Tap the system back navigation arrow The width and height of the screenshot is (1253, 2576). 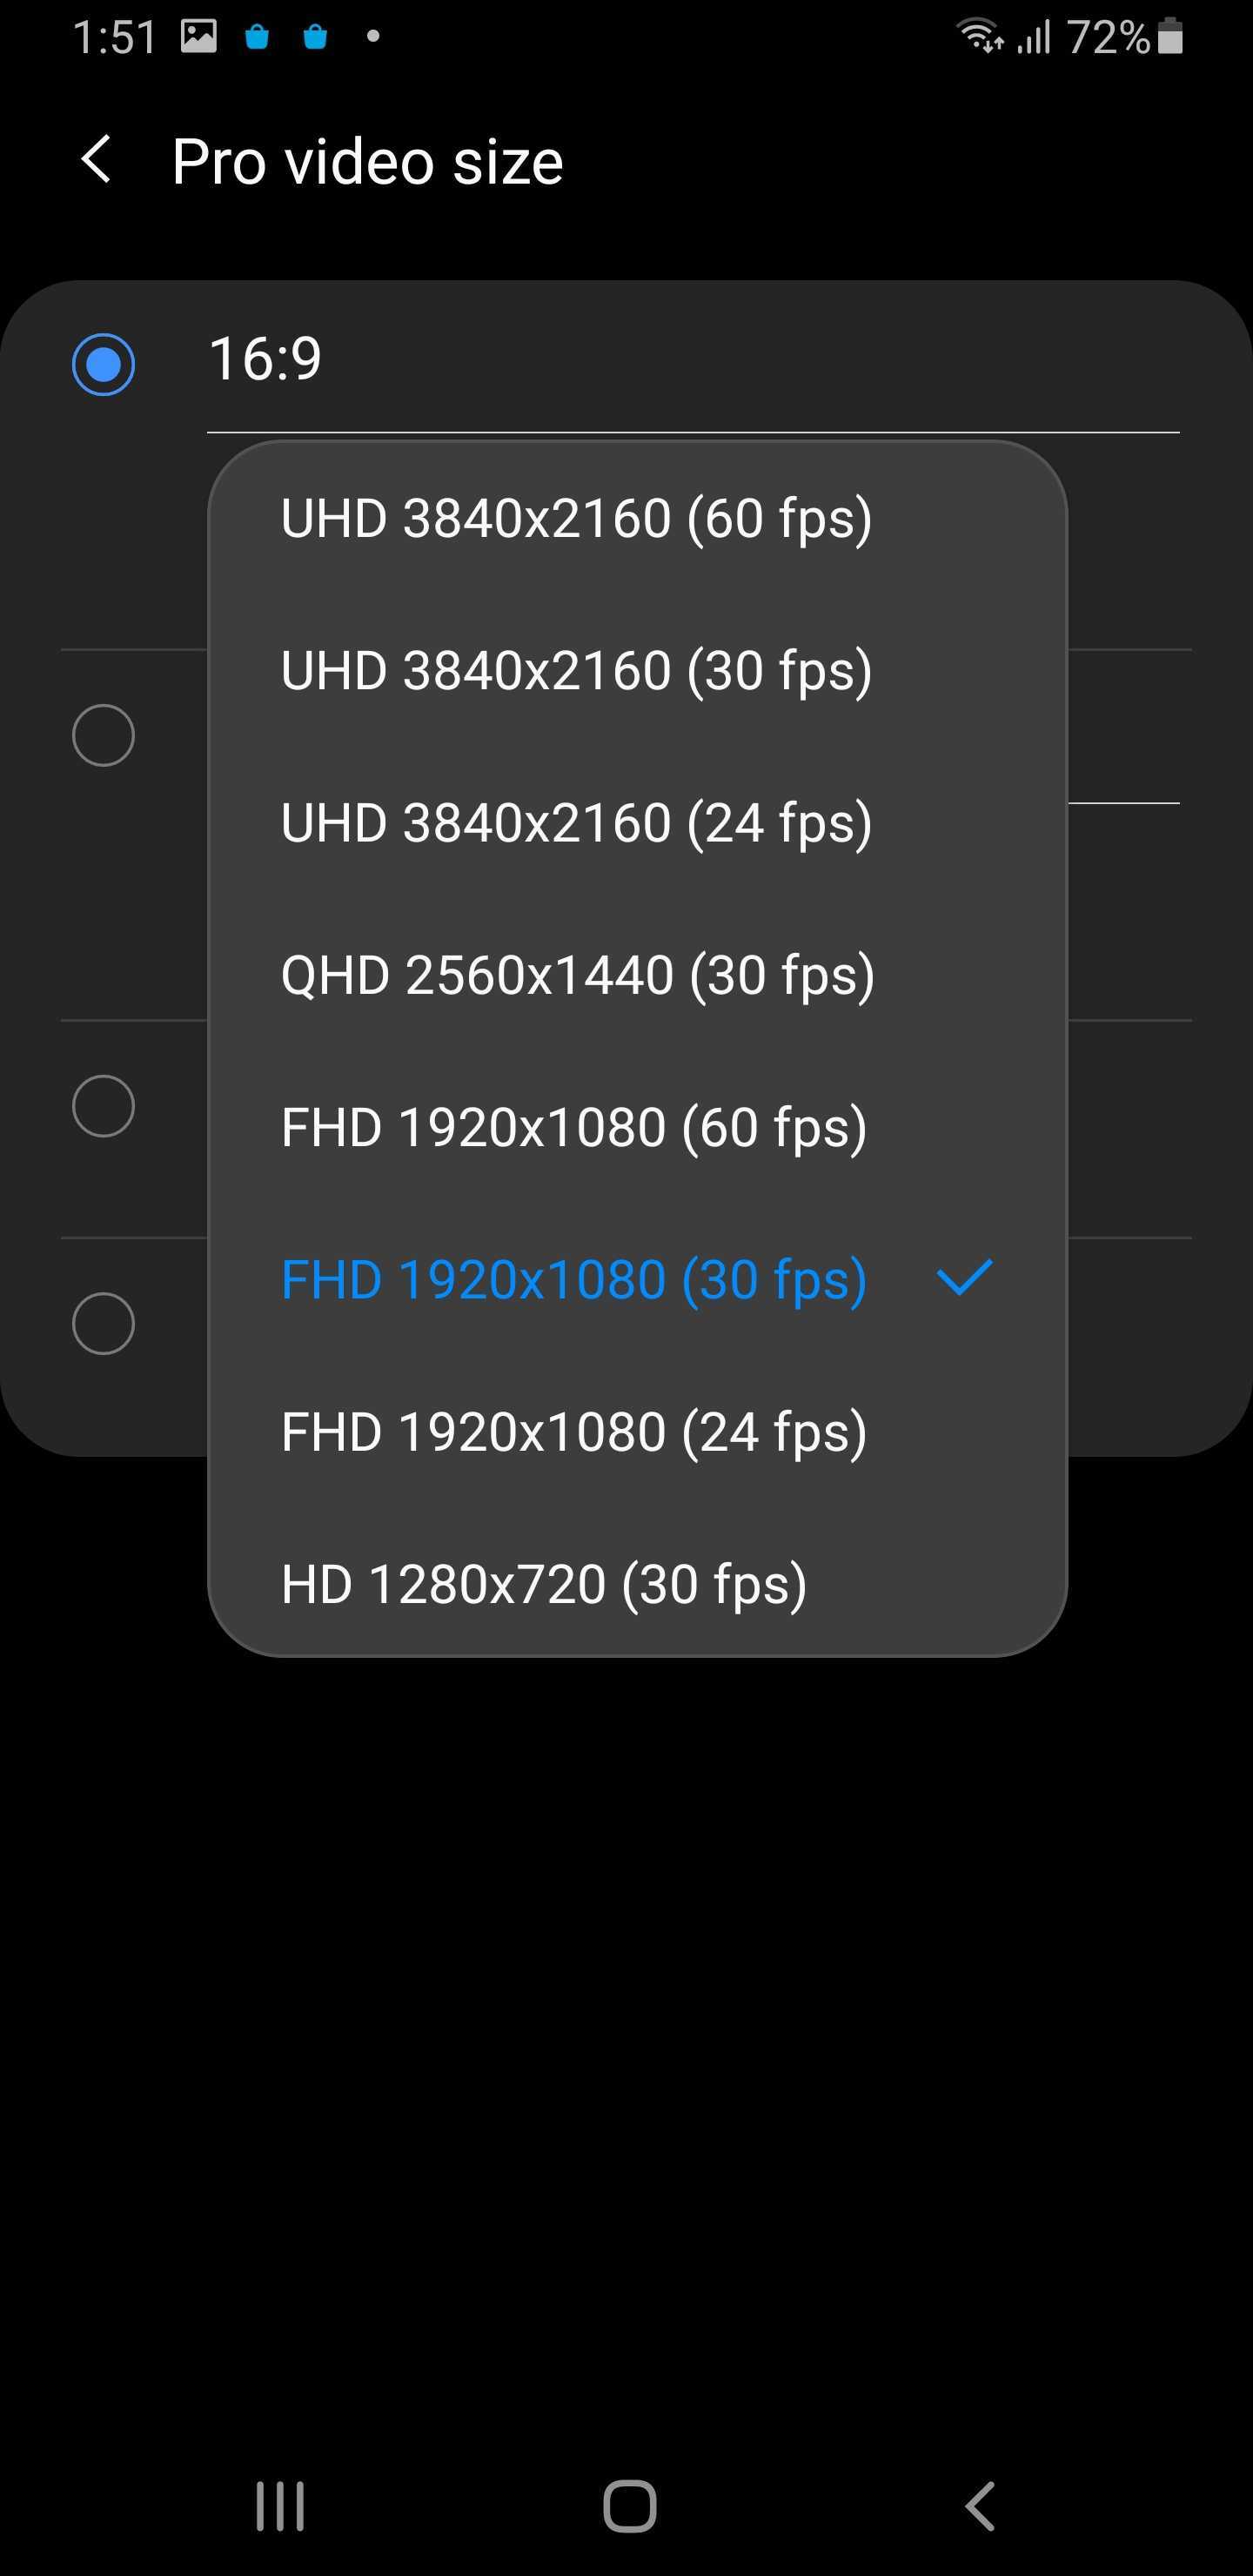click(x=979, y=2505)
